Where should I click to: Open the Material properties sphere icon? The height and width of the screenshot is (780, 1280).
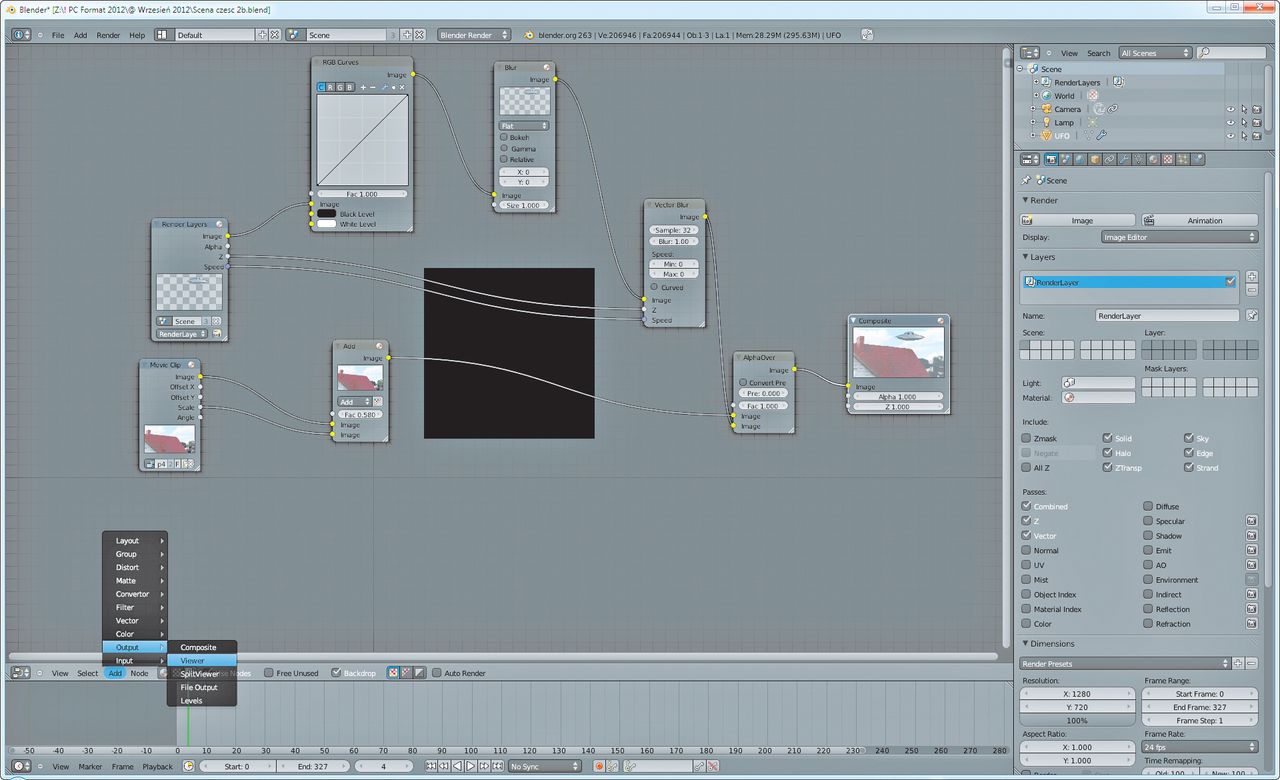[x=1153, y=159]
